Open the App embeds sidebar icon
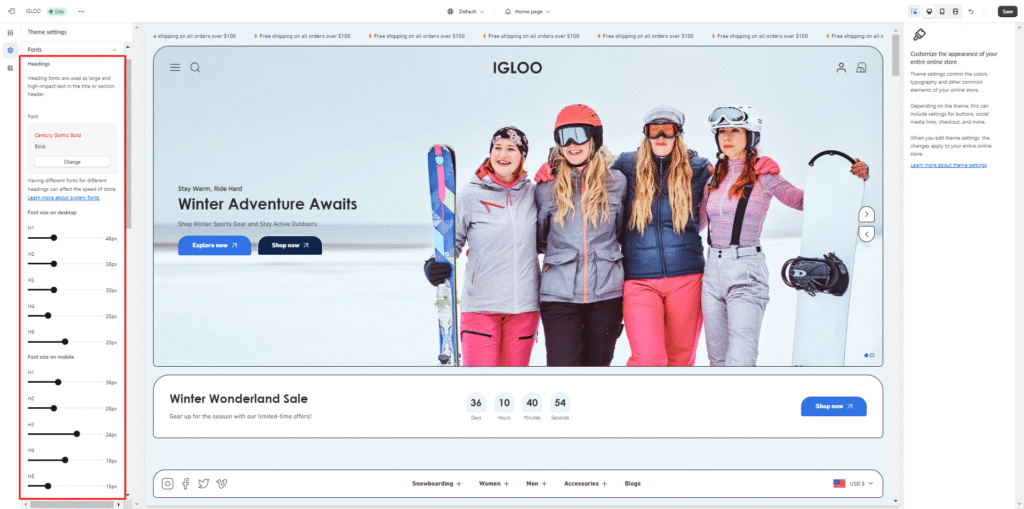The width and height of the screenshot is (1024, 509). tap(10, 67)
